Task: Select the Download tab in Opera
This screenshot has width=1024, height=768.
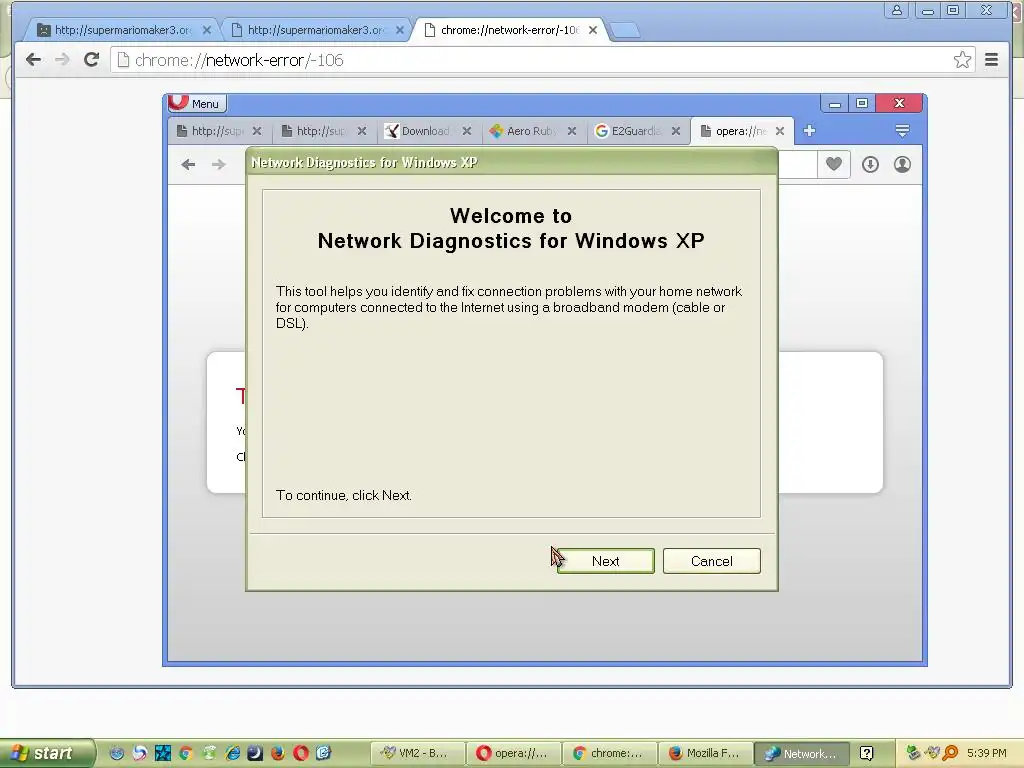Action: coord(428,131)
